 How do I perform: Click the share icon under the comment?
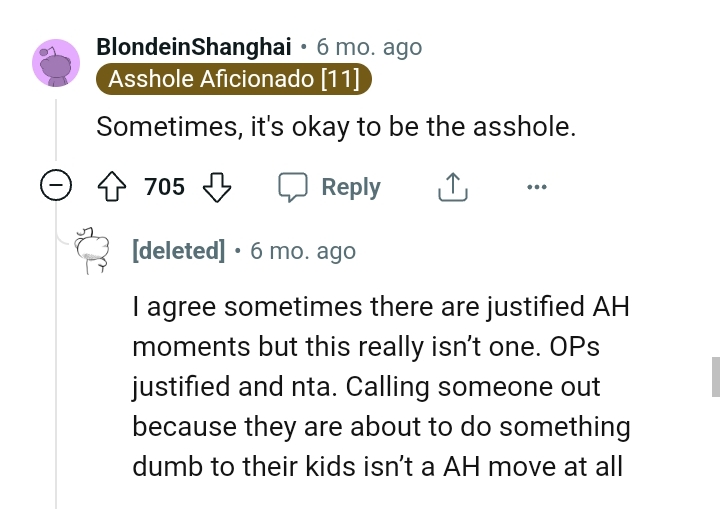click(x=453, y=187)
